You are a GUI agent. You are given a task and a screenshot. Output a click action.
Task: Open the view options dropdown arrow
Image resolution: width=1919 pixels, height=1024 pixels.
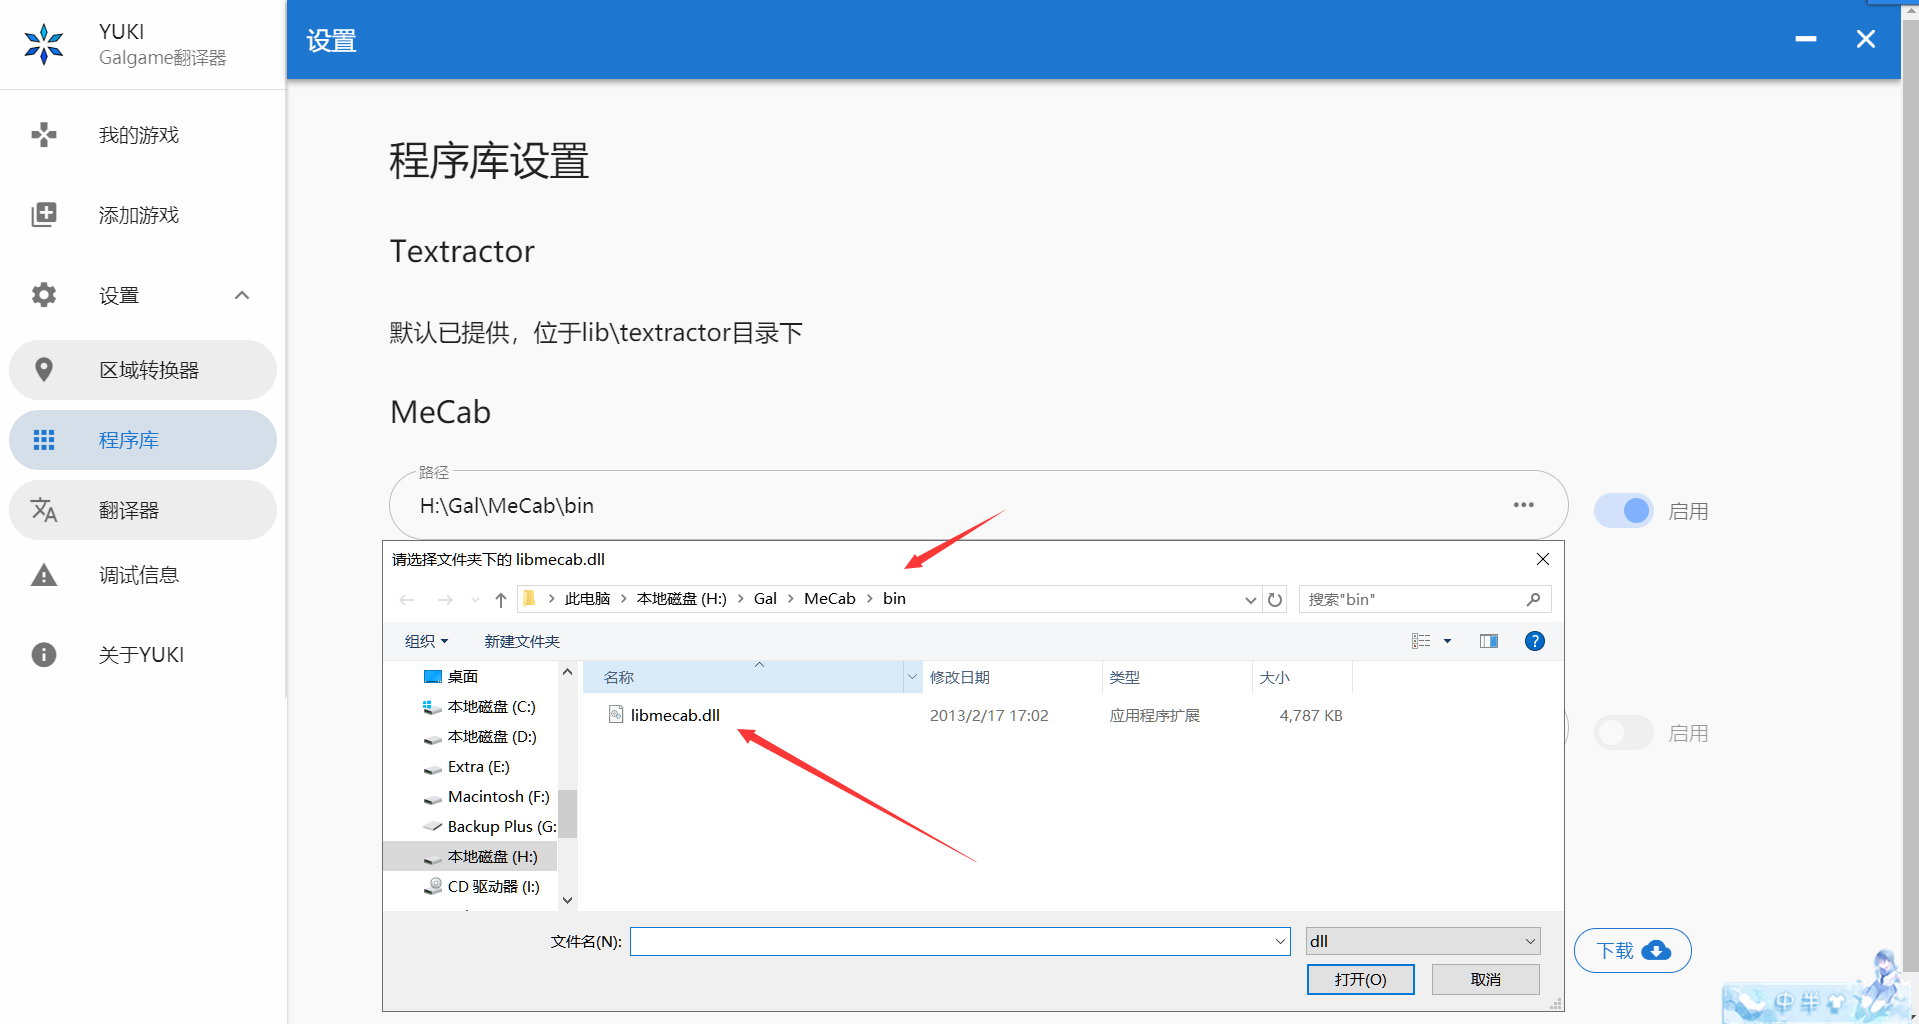[1447, 641]
